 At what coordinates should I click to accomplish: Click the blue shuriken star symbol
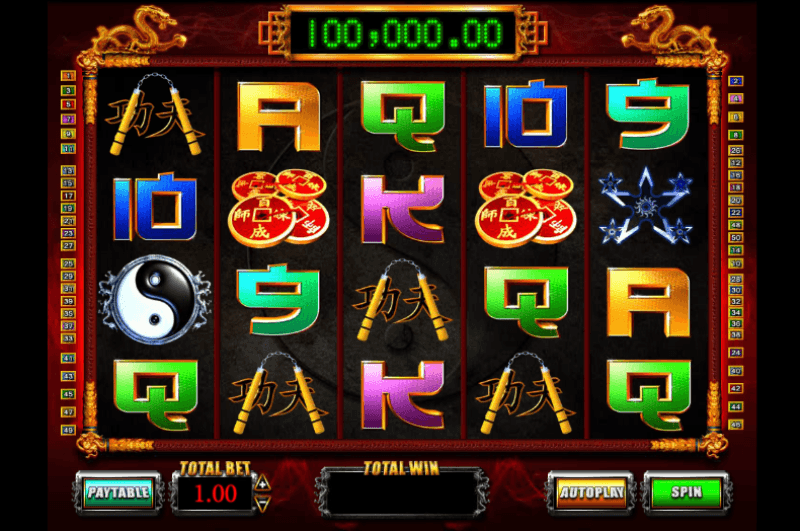pos(647,207)
